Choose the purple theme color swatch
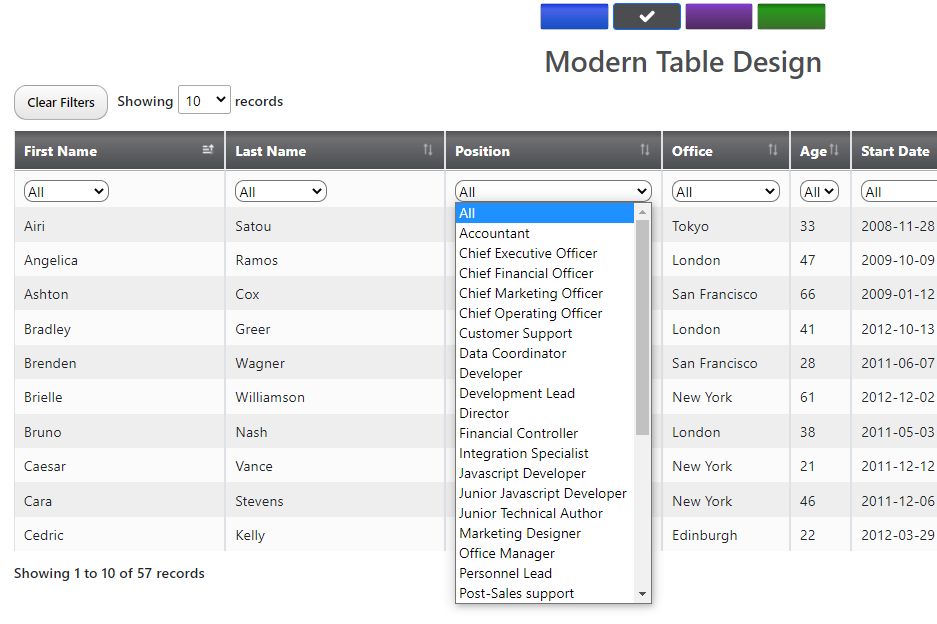Image resolution: width=937 pixels, height=624 pixels. point(718,17)
